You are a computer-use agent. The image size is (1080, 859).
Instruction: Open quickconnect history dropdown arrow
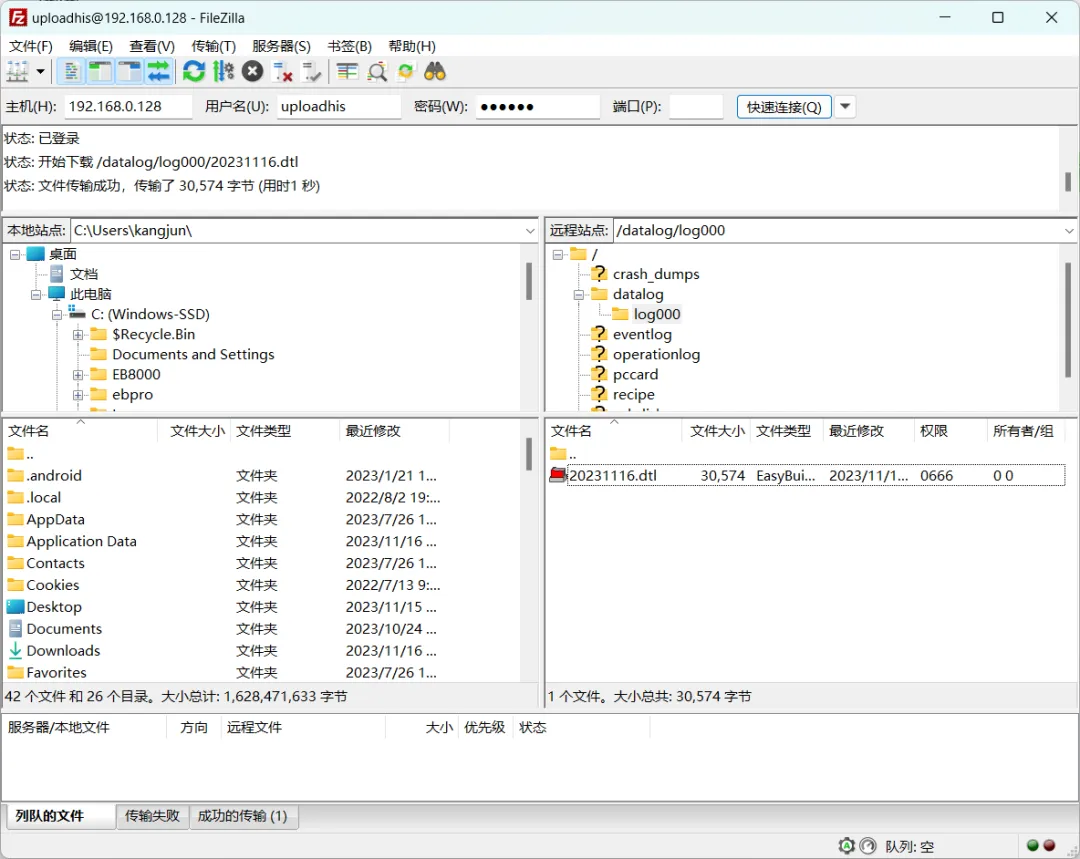click(x=845, y=107)
